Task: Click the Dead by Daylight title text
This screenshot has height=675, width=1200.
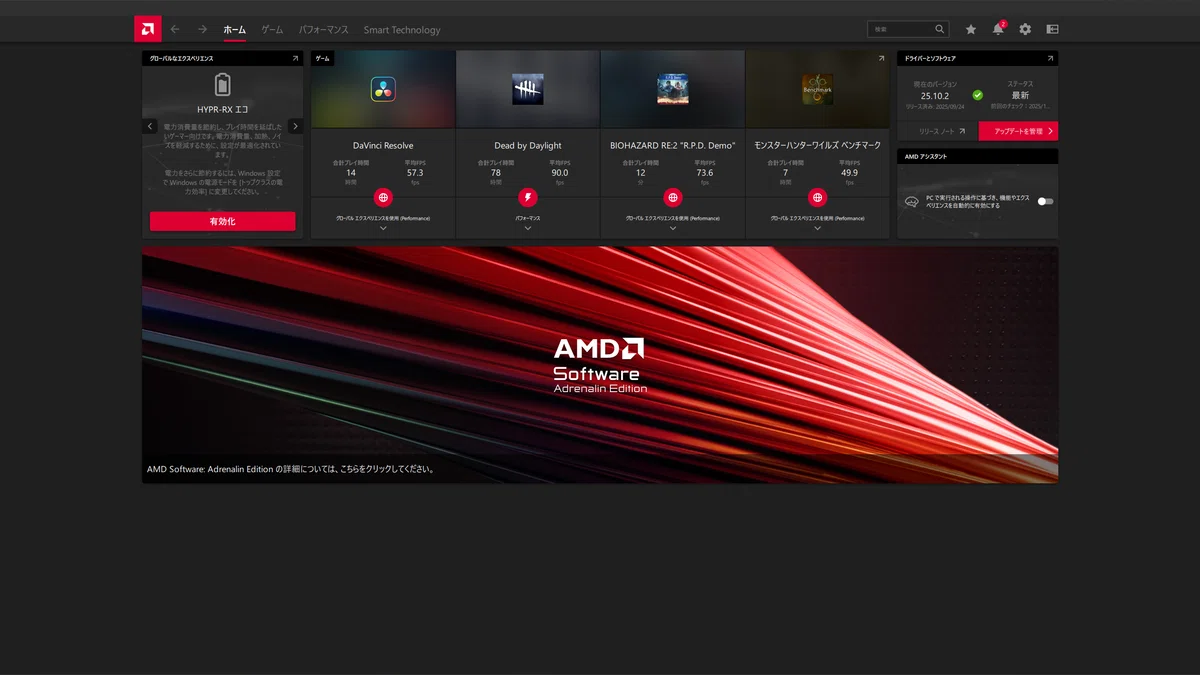Action: [x=528, y=145]
